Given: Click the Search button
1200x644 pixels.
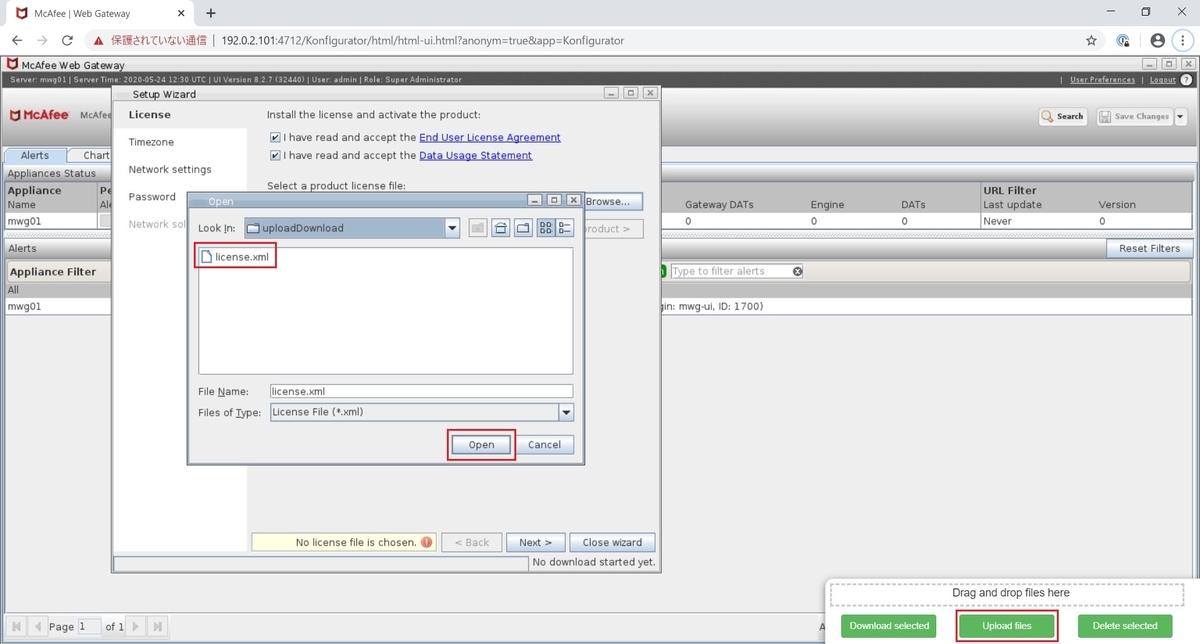Looking at the screenshot, I should 1063,116.
